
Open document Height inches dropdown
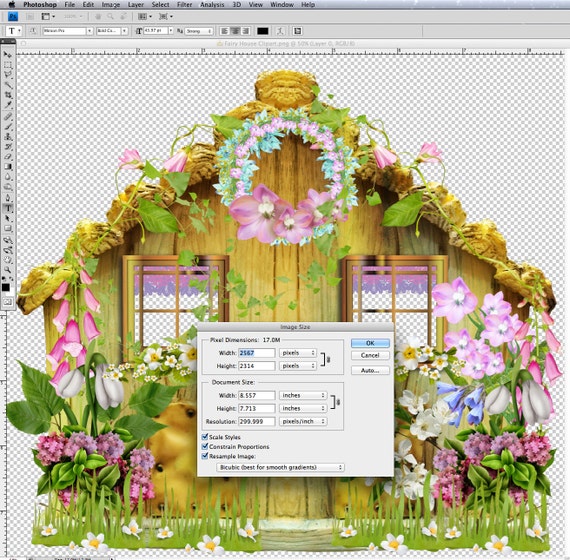point(303,408)
